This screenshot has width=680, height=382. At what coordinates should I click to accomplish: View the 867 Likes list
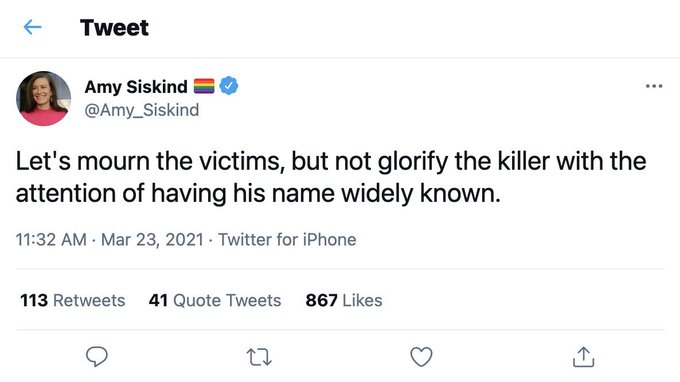click(344, 300)
